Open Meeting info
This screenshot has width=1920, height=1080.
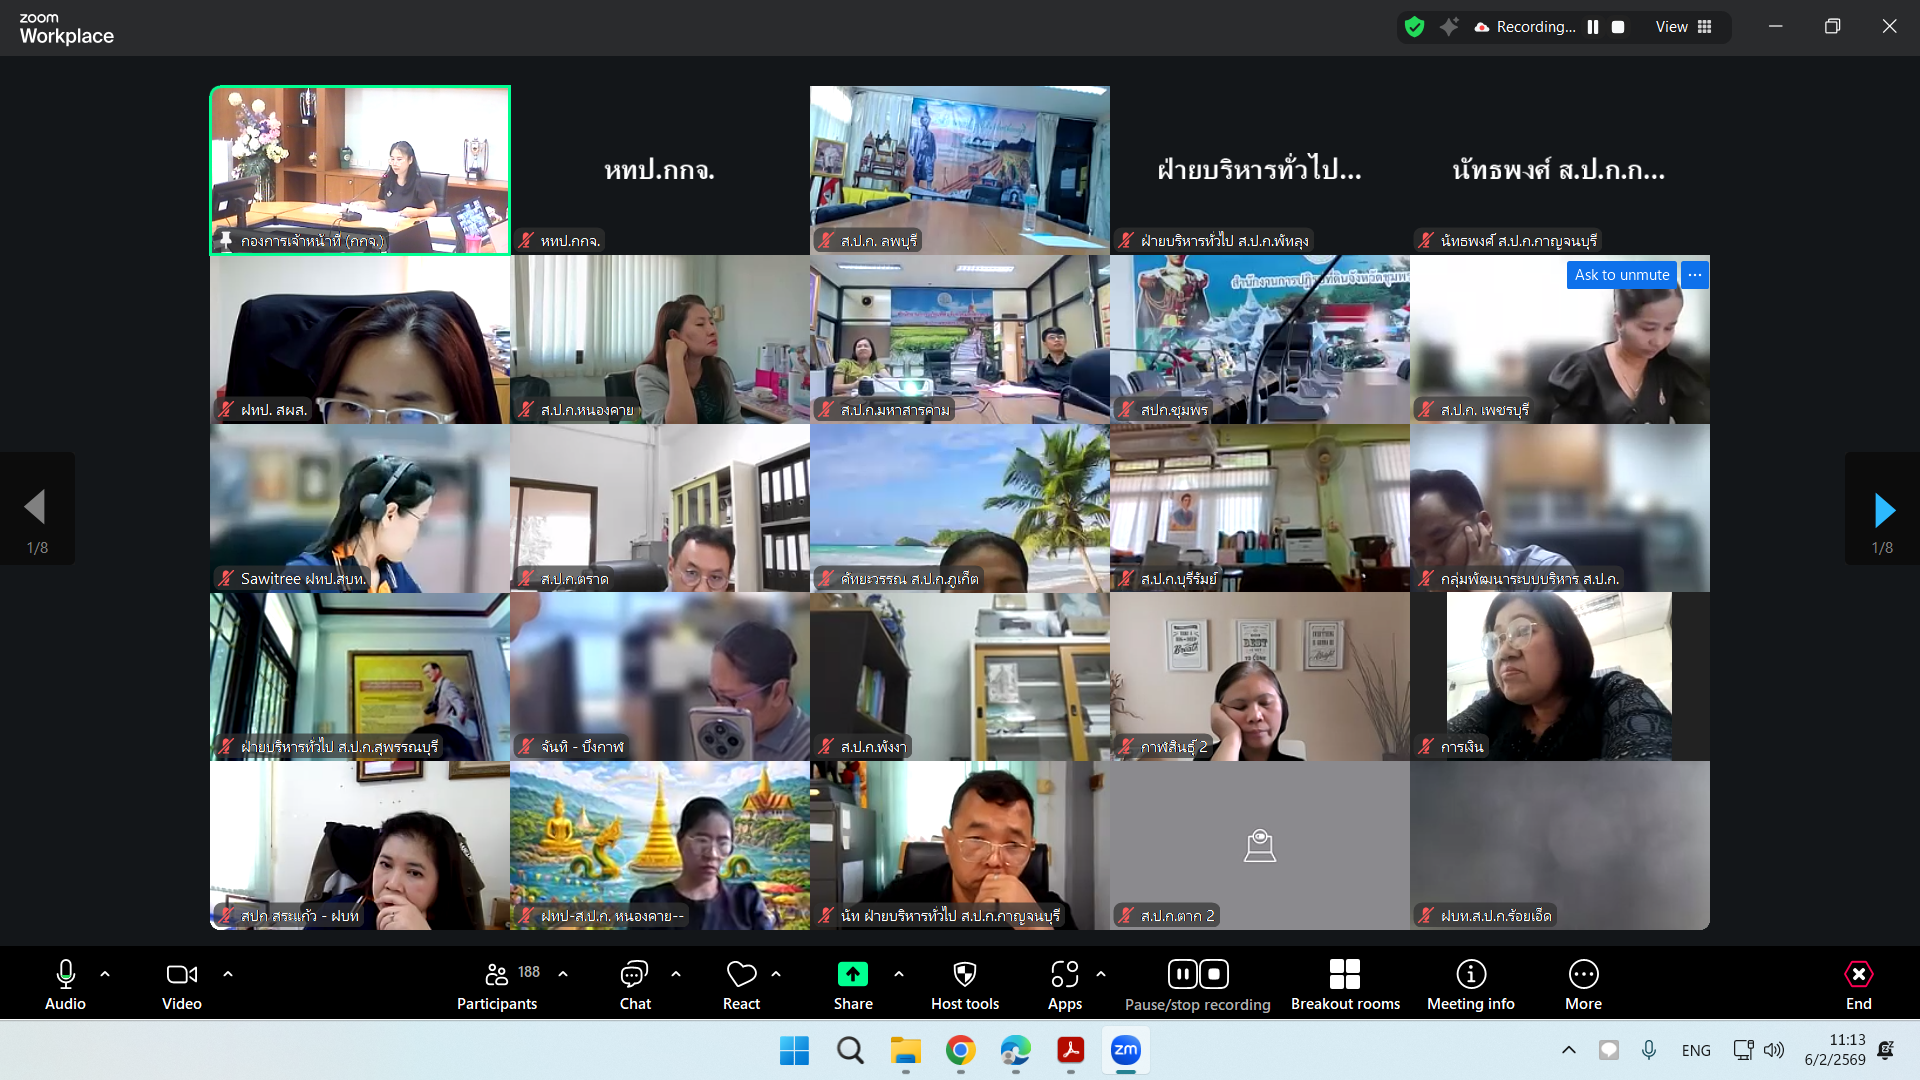[x=1470, y=975]
